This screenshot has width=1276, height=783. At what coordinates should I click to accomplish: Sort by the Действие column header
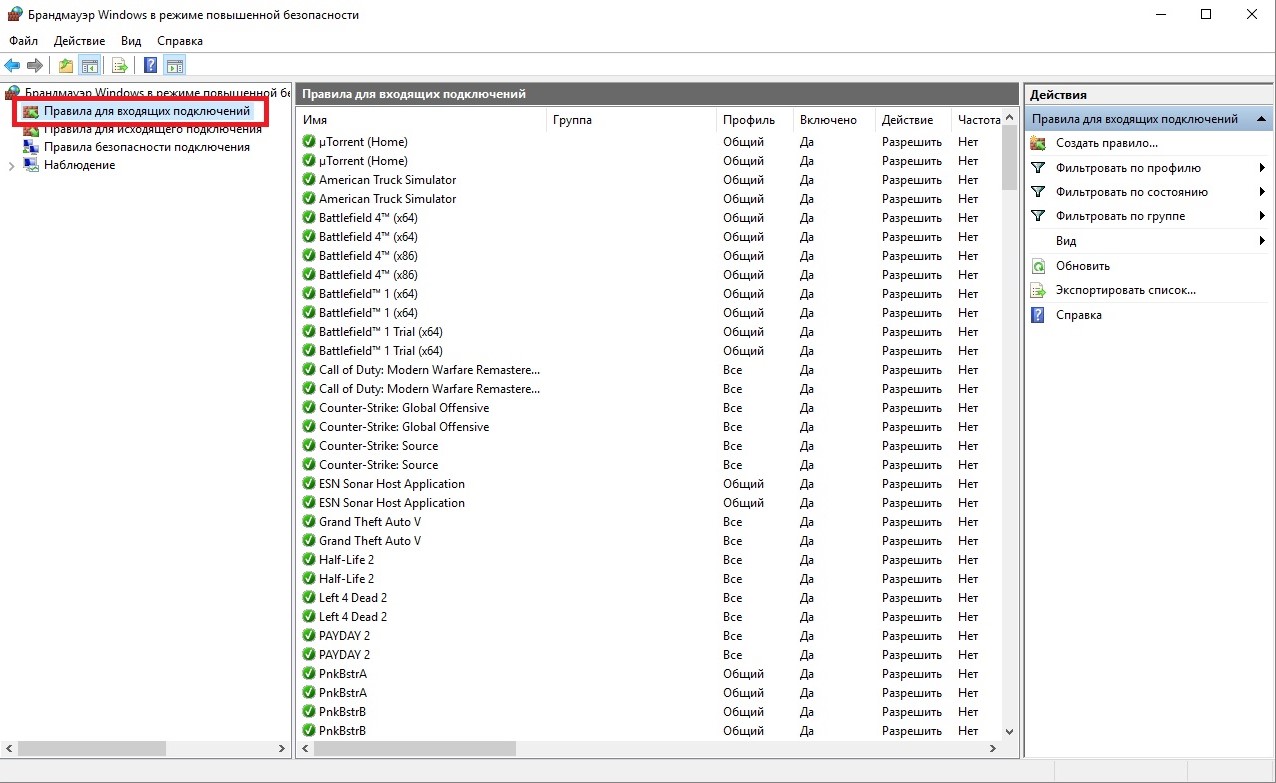(914, 120)
